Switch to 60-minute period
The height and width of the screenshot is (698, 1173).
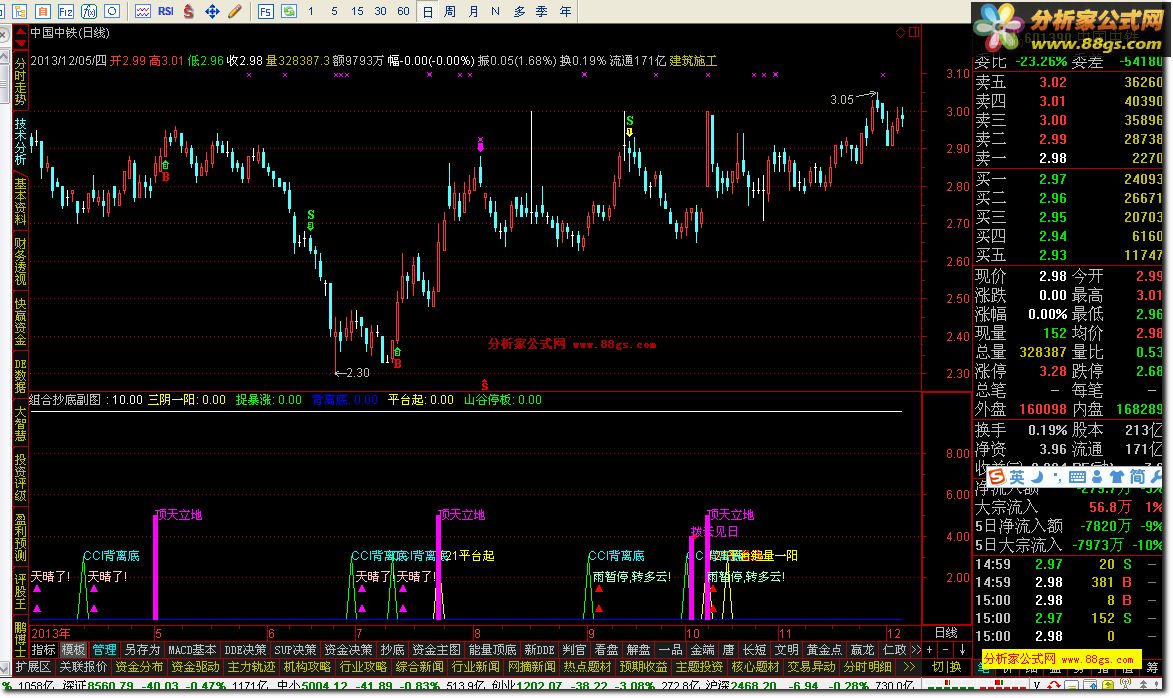[403, 11]
